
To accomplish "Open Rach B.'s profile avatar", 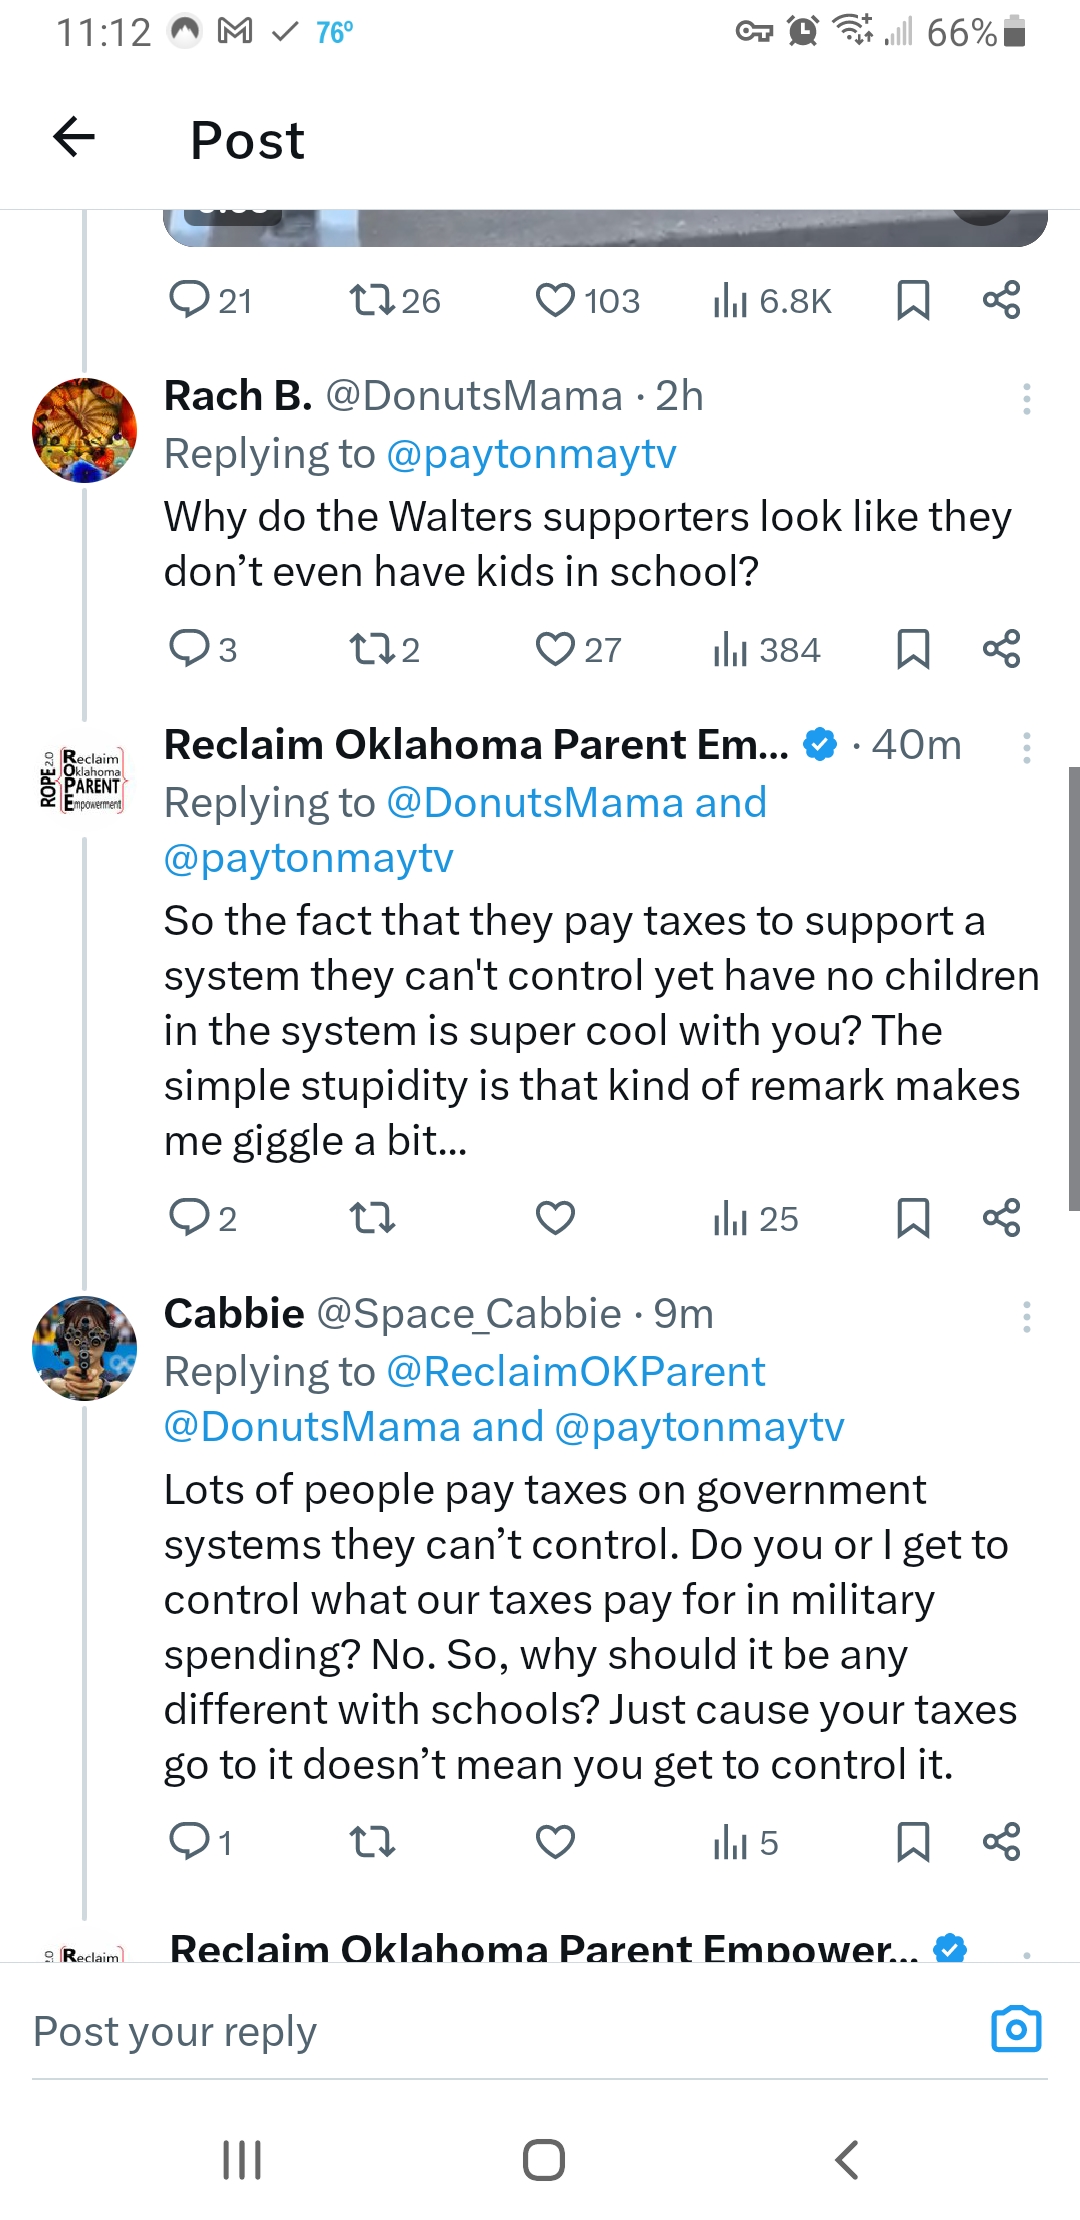I will coord(85,430).
